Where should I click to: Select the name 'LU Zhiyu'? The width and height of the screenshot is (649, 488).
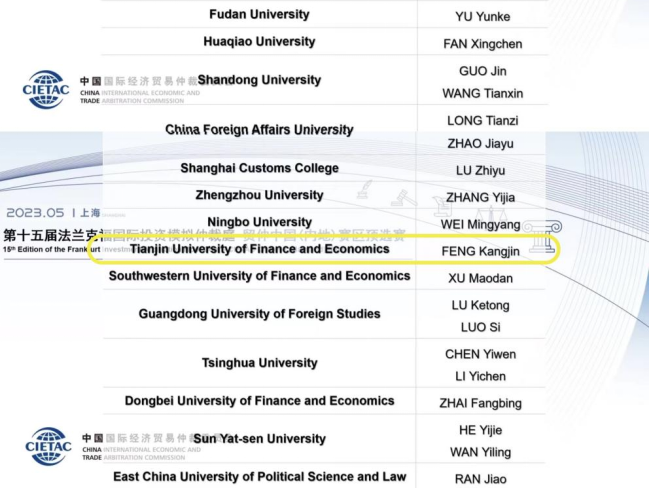(x=481, y=171)
